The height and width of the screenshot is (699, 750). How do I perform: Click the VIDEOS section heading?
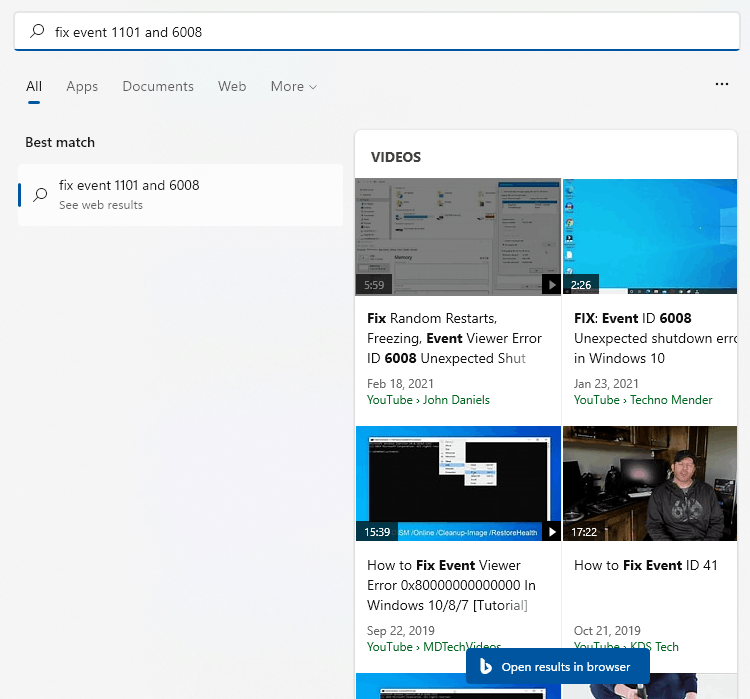pos(396,157)
